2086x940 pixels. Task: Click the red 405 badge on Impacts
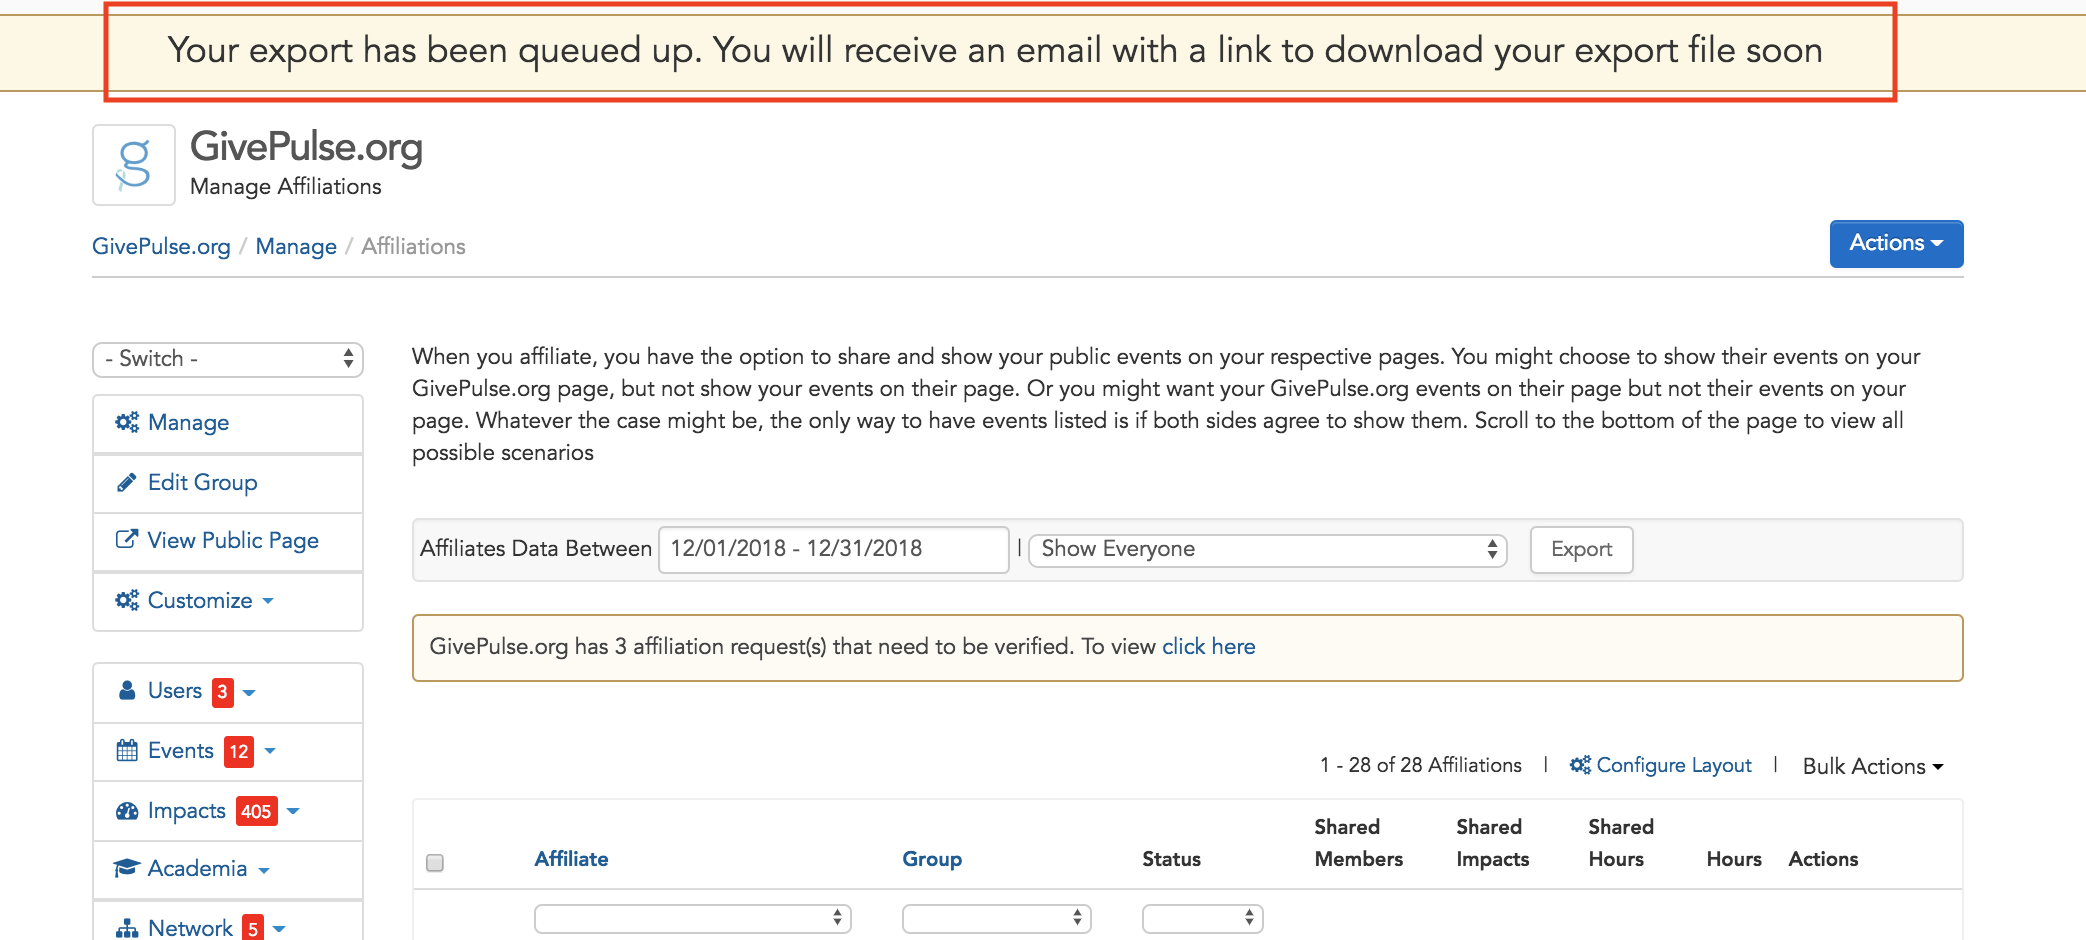256,811
